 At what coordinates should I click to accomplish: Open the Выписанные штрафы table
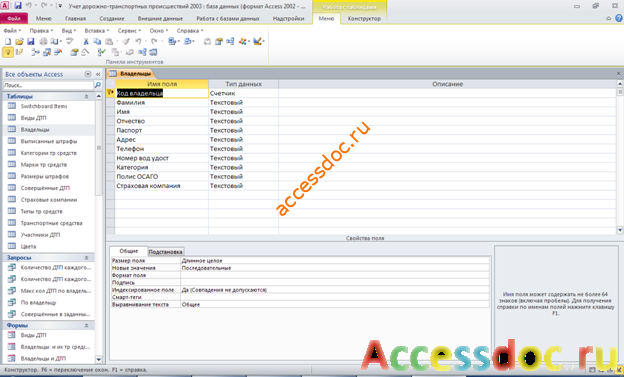(49, 141)
